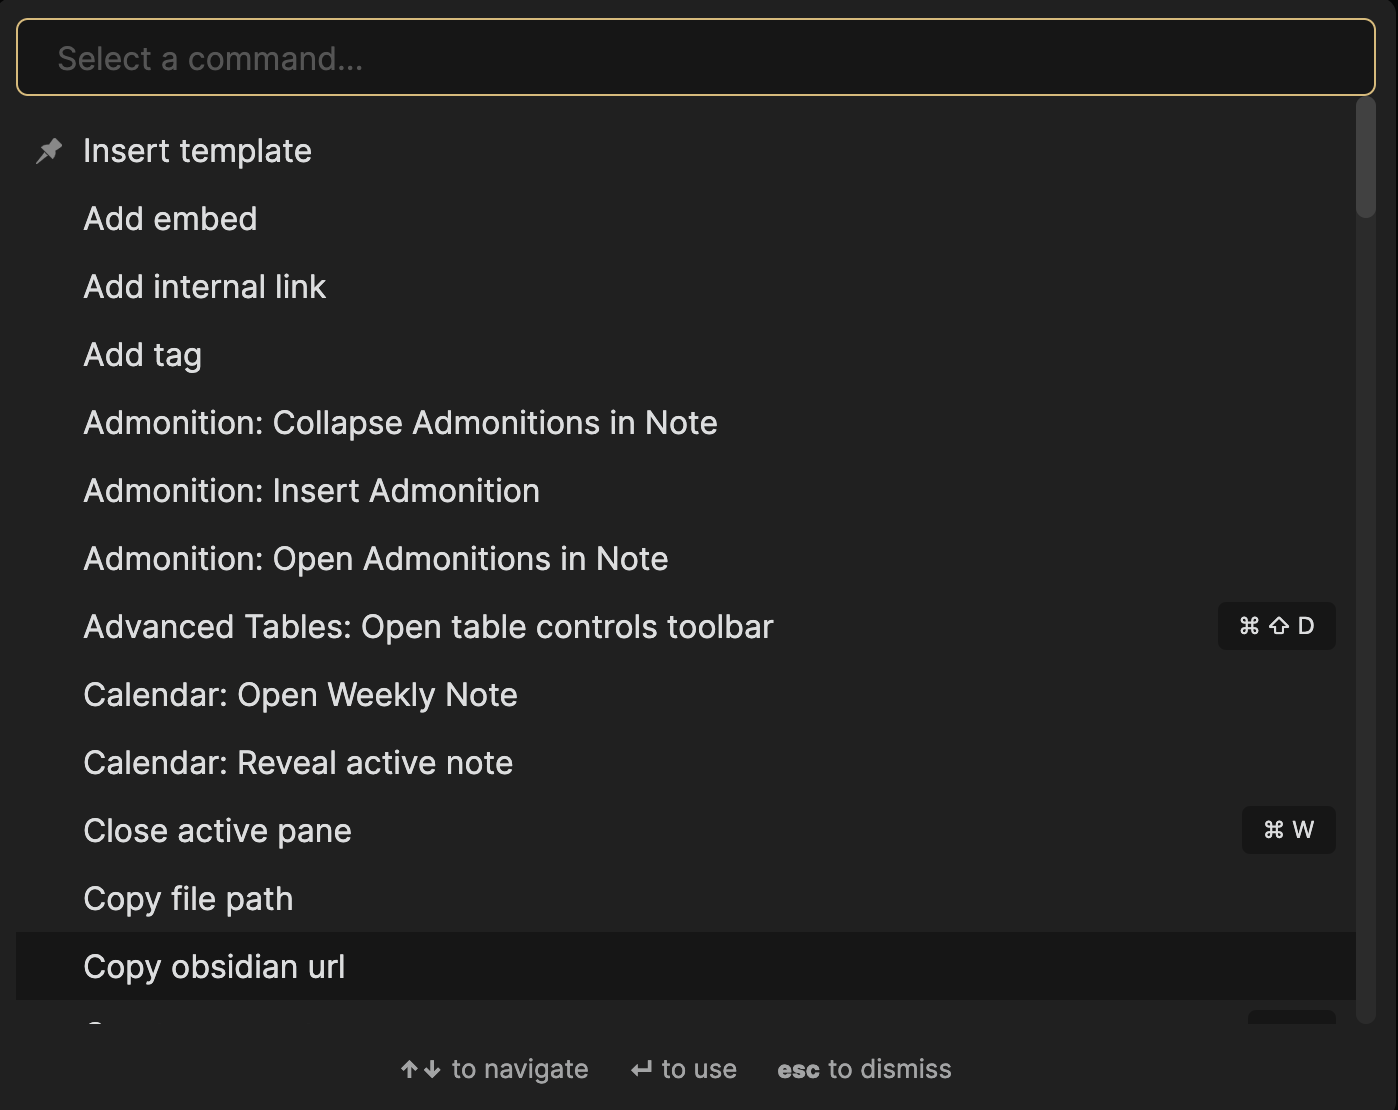The image size is (1398, 1110).
Task: Run Admonition: Collapse Admonitions in Note
Action: pos(686,423)
